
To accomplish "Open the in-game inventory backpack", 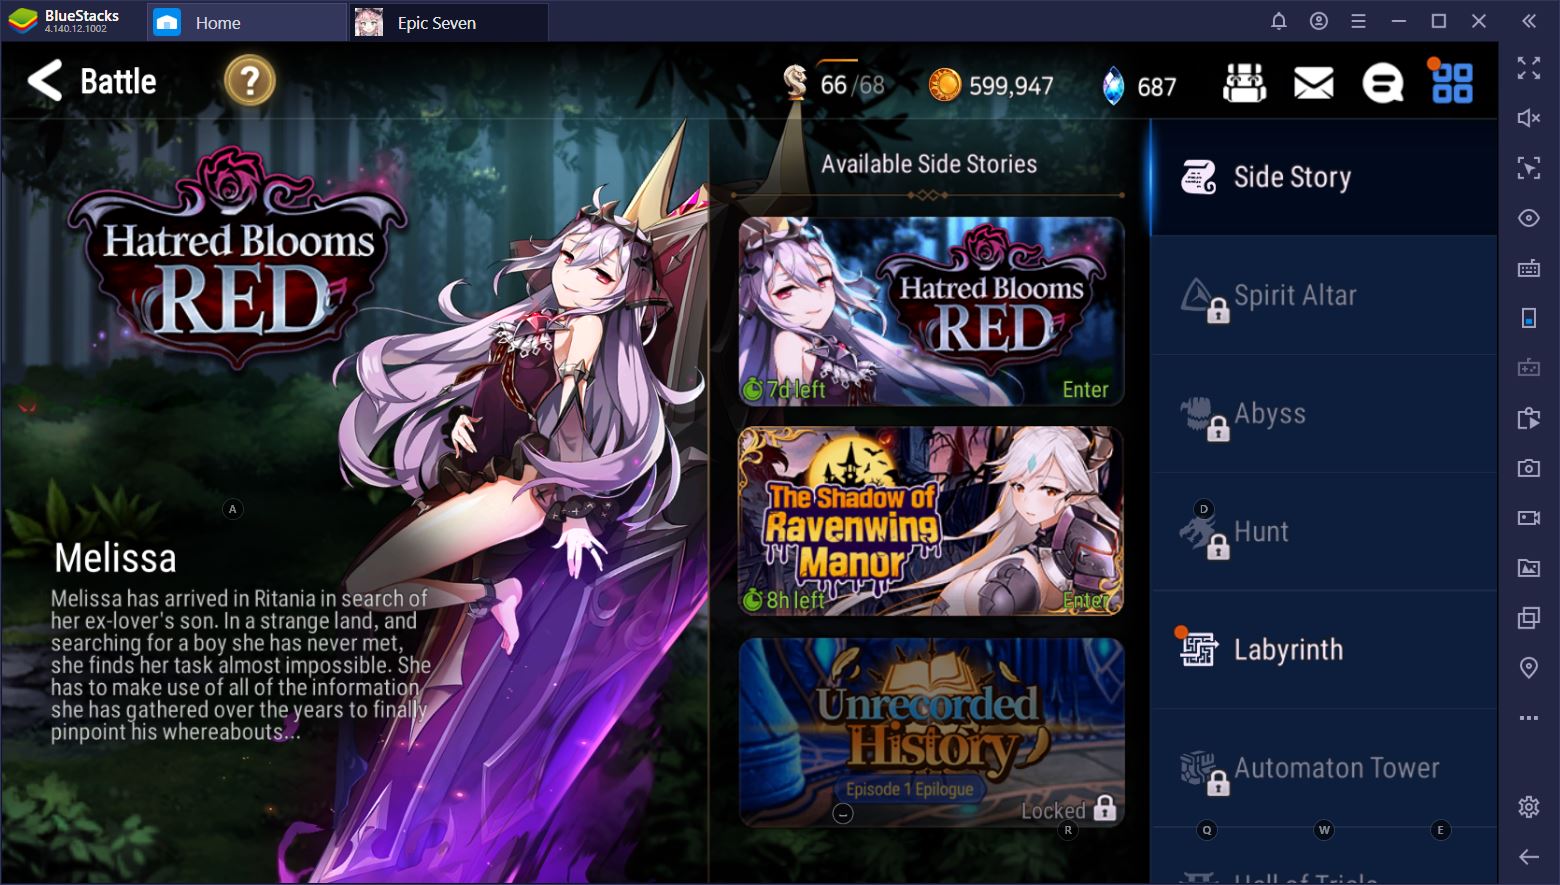I will click(x=1243, y=84).
